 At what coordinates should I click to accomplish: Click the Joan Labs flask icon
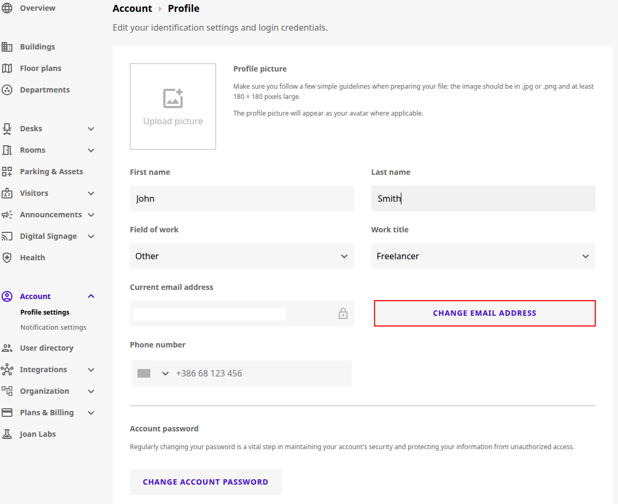coord(7,434)
